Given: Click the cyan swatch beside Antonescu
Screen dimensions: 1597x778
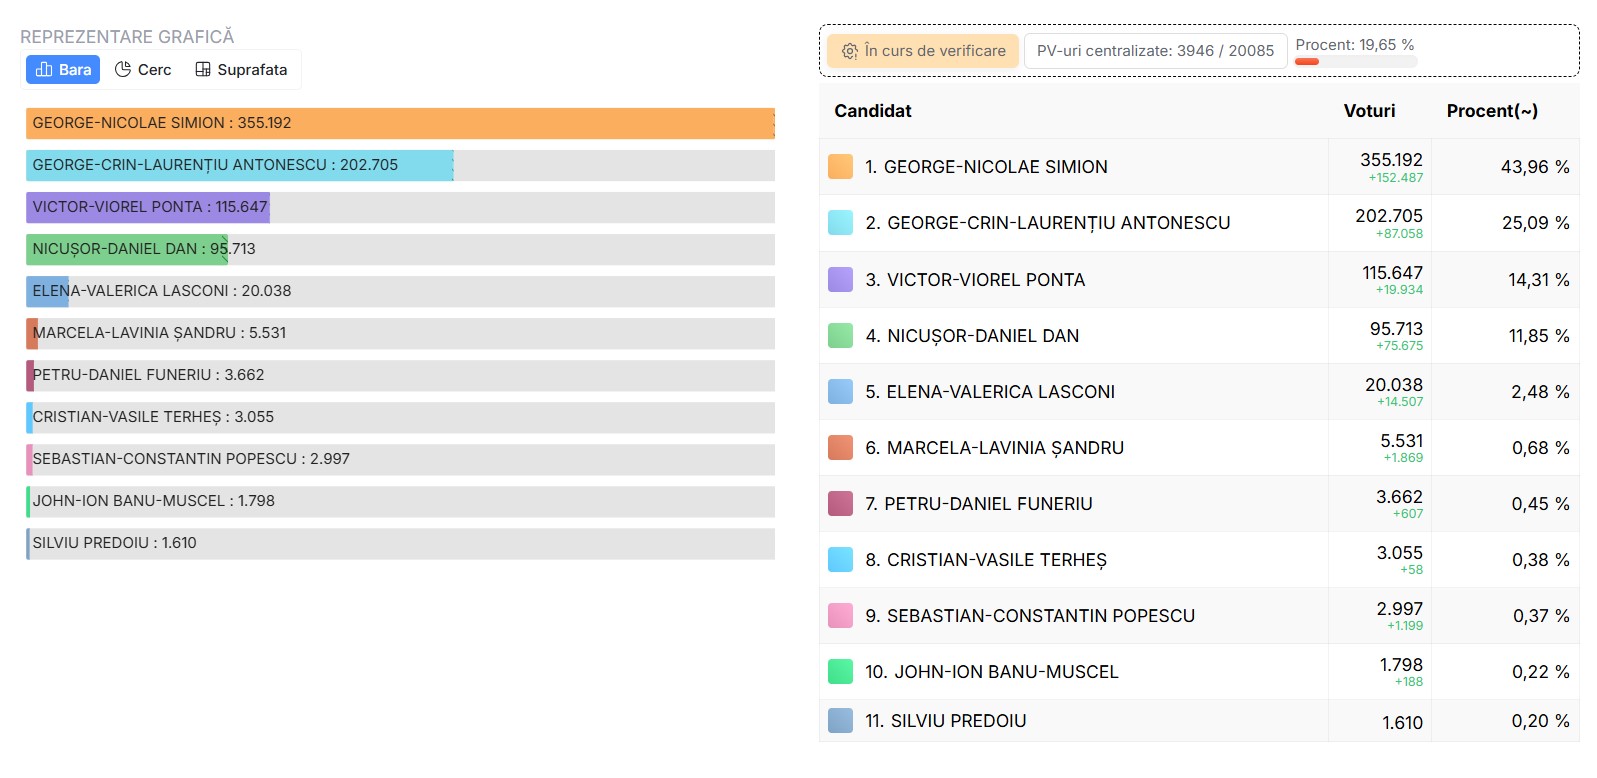Looking at the screenshot, I should coord(840,223).
